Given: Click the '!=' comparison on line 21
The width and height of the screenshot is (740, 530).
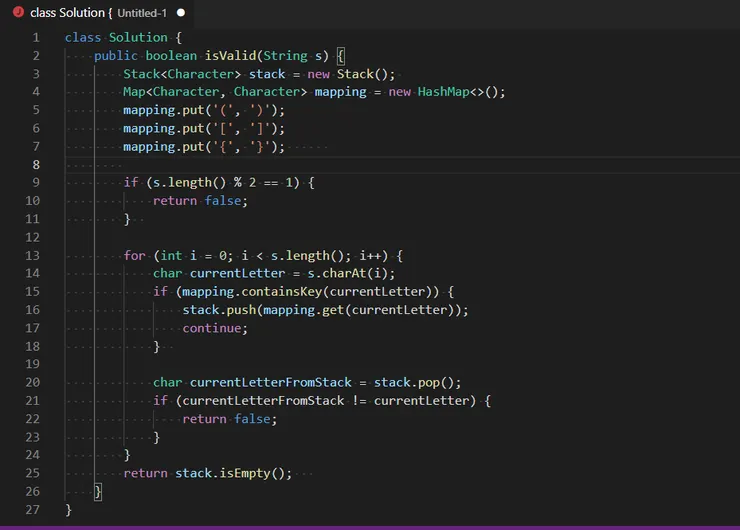Looking at the screenshot, I should (x=359, y=401).
